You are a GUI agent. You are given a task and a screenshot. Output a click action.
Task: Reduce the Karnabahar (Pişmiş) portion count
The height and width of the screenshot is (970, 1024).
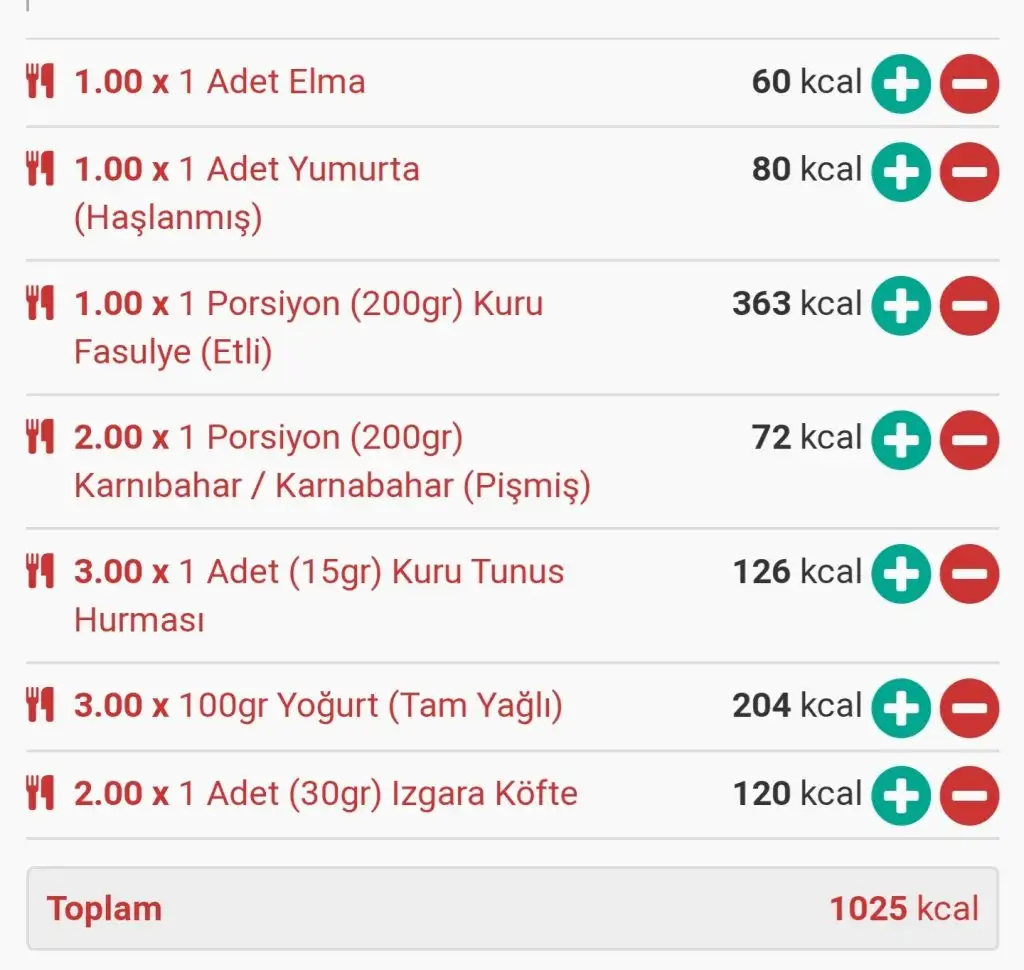(969, 440)
